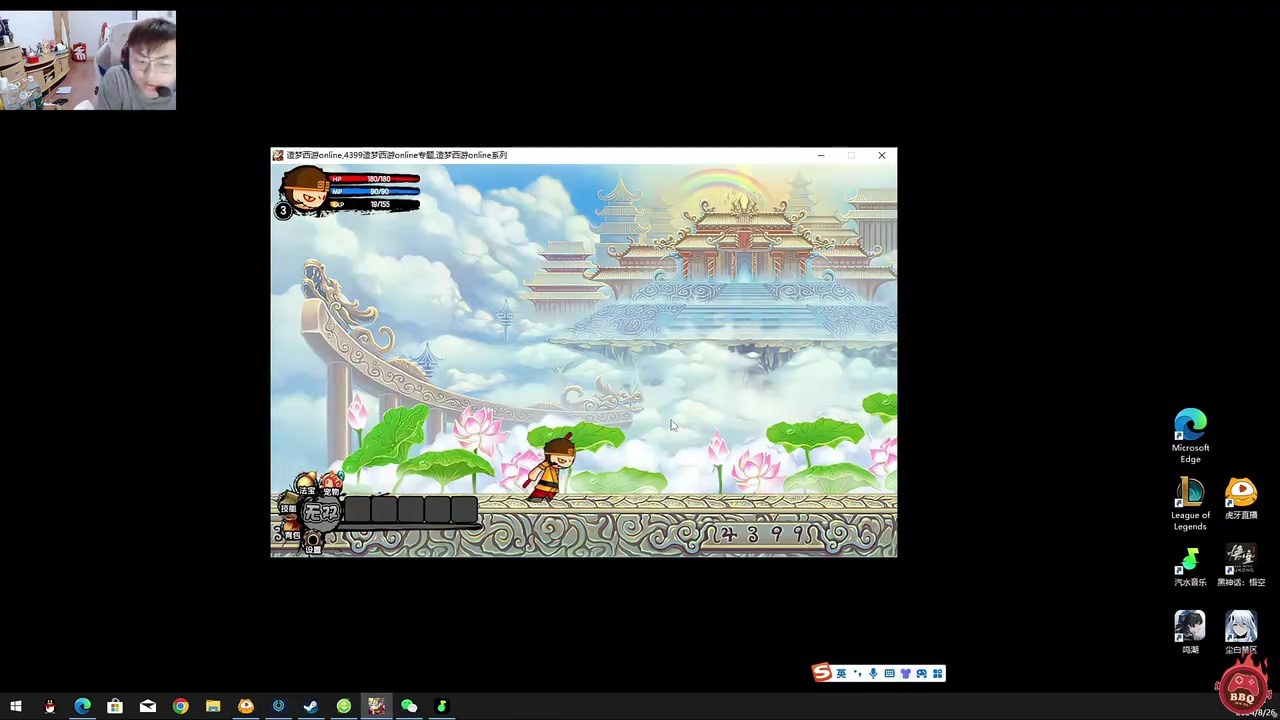Toggle Sogou input language 英 mode
The width and height of the screenshot is (1280, 720).
tap(841, 673)
